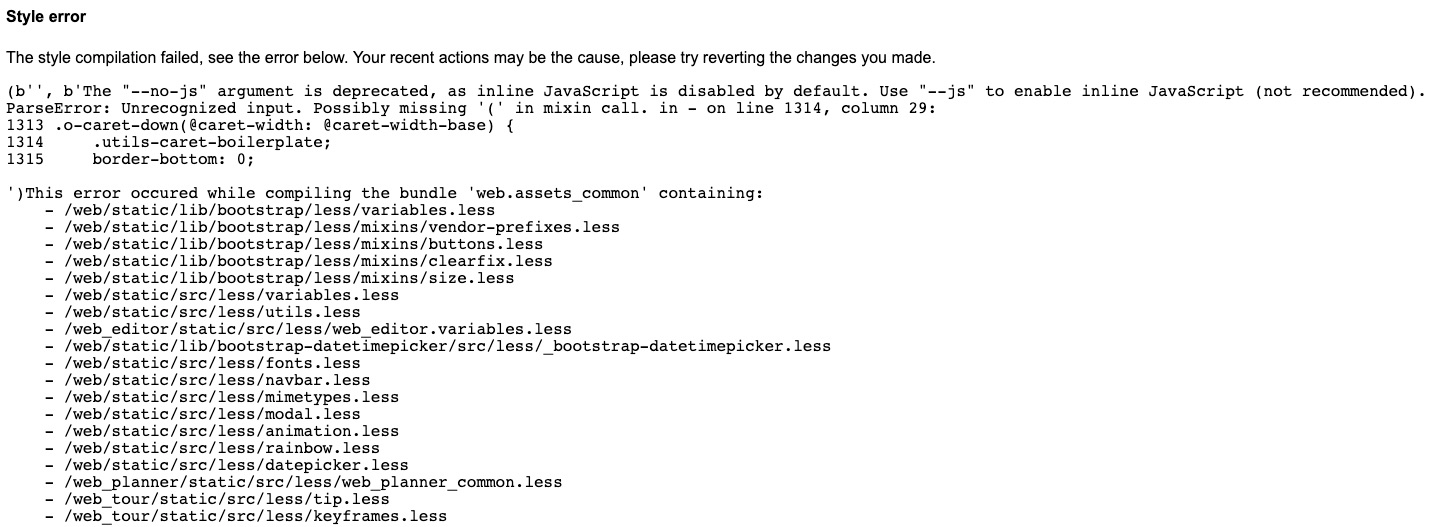
Task: Click the web_tour keyframes.less path
Action: [x=255, y=516]
